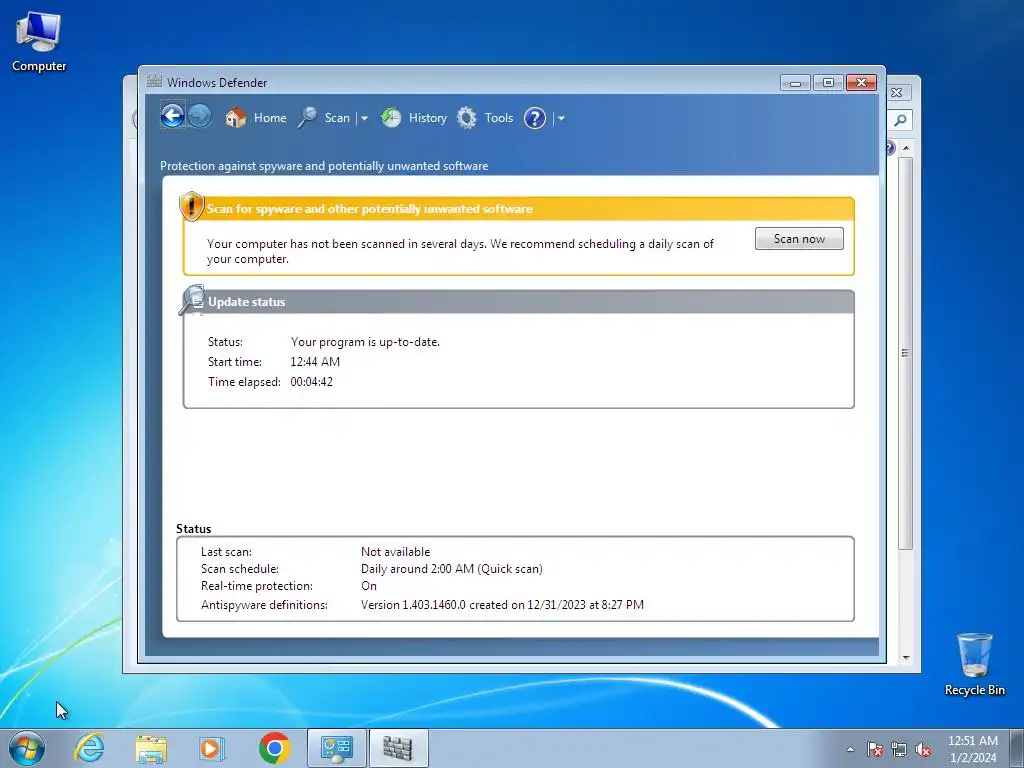Click 'Antispyware definitions:' label
1024x768 pixels.
264,605
